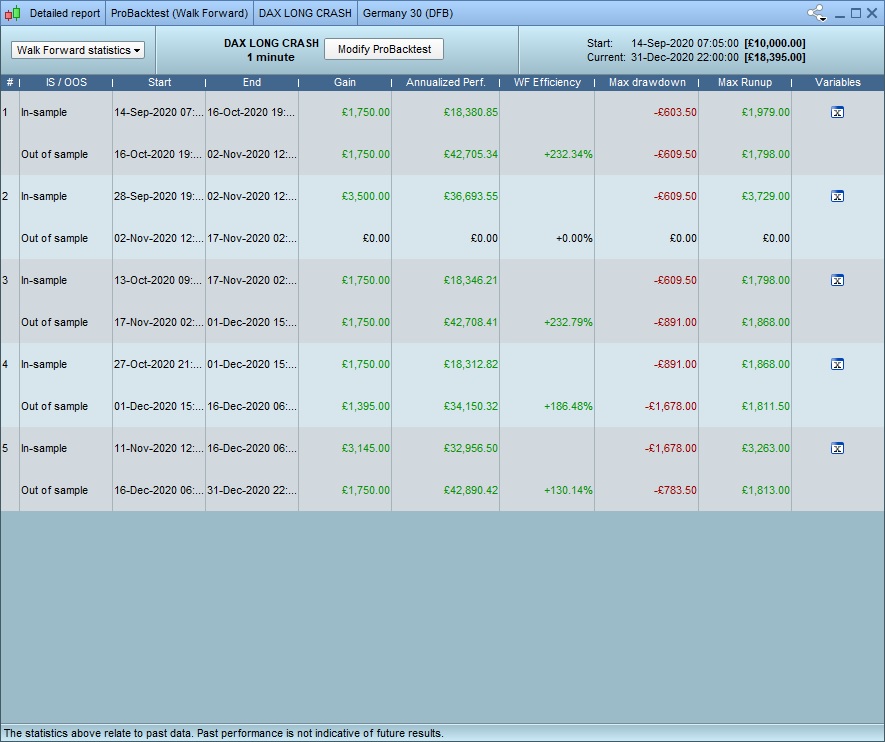
Task: Click WF Efficiency value +232.79%
Action: (x=568, y=322)
